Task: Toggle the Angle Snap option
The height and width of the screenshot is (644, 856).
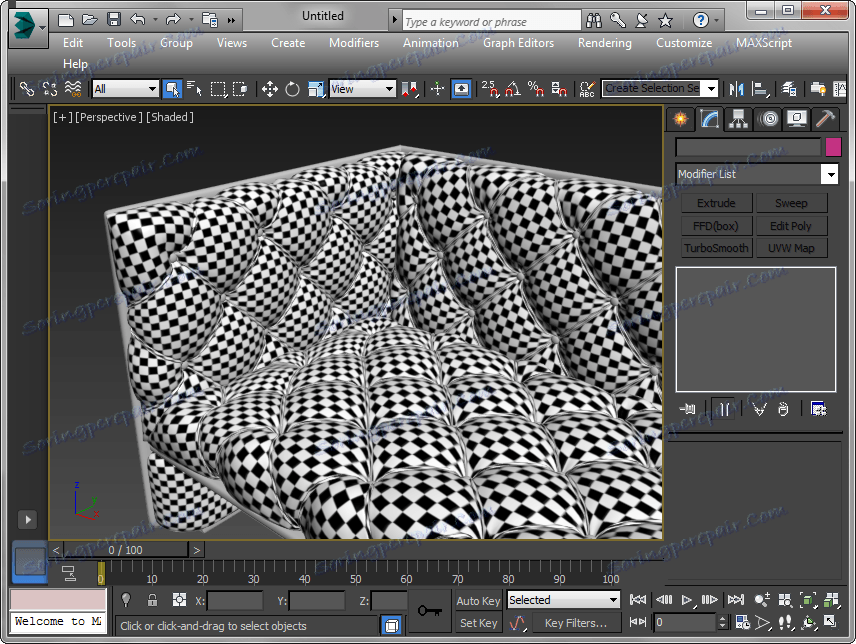Action: (x=512, y=89)
